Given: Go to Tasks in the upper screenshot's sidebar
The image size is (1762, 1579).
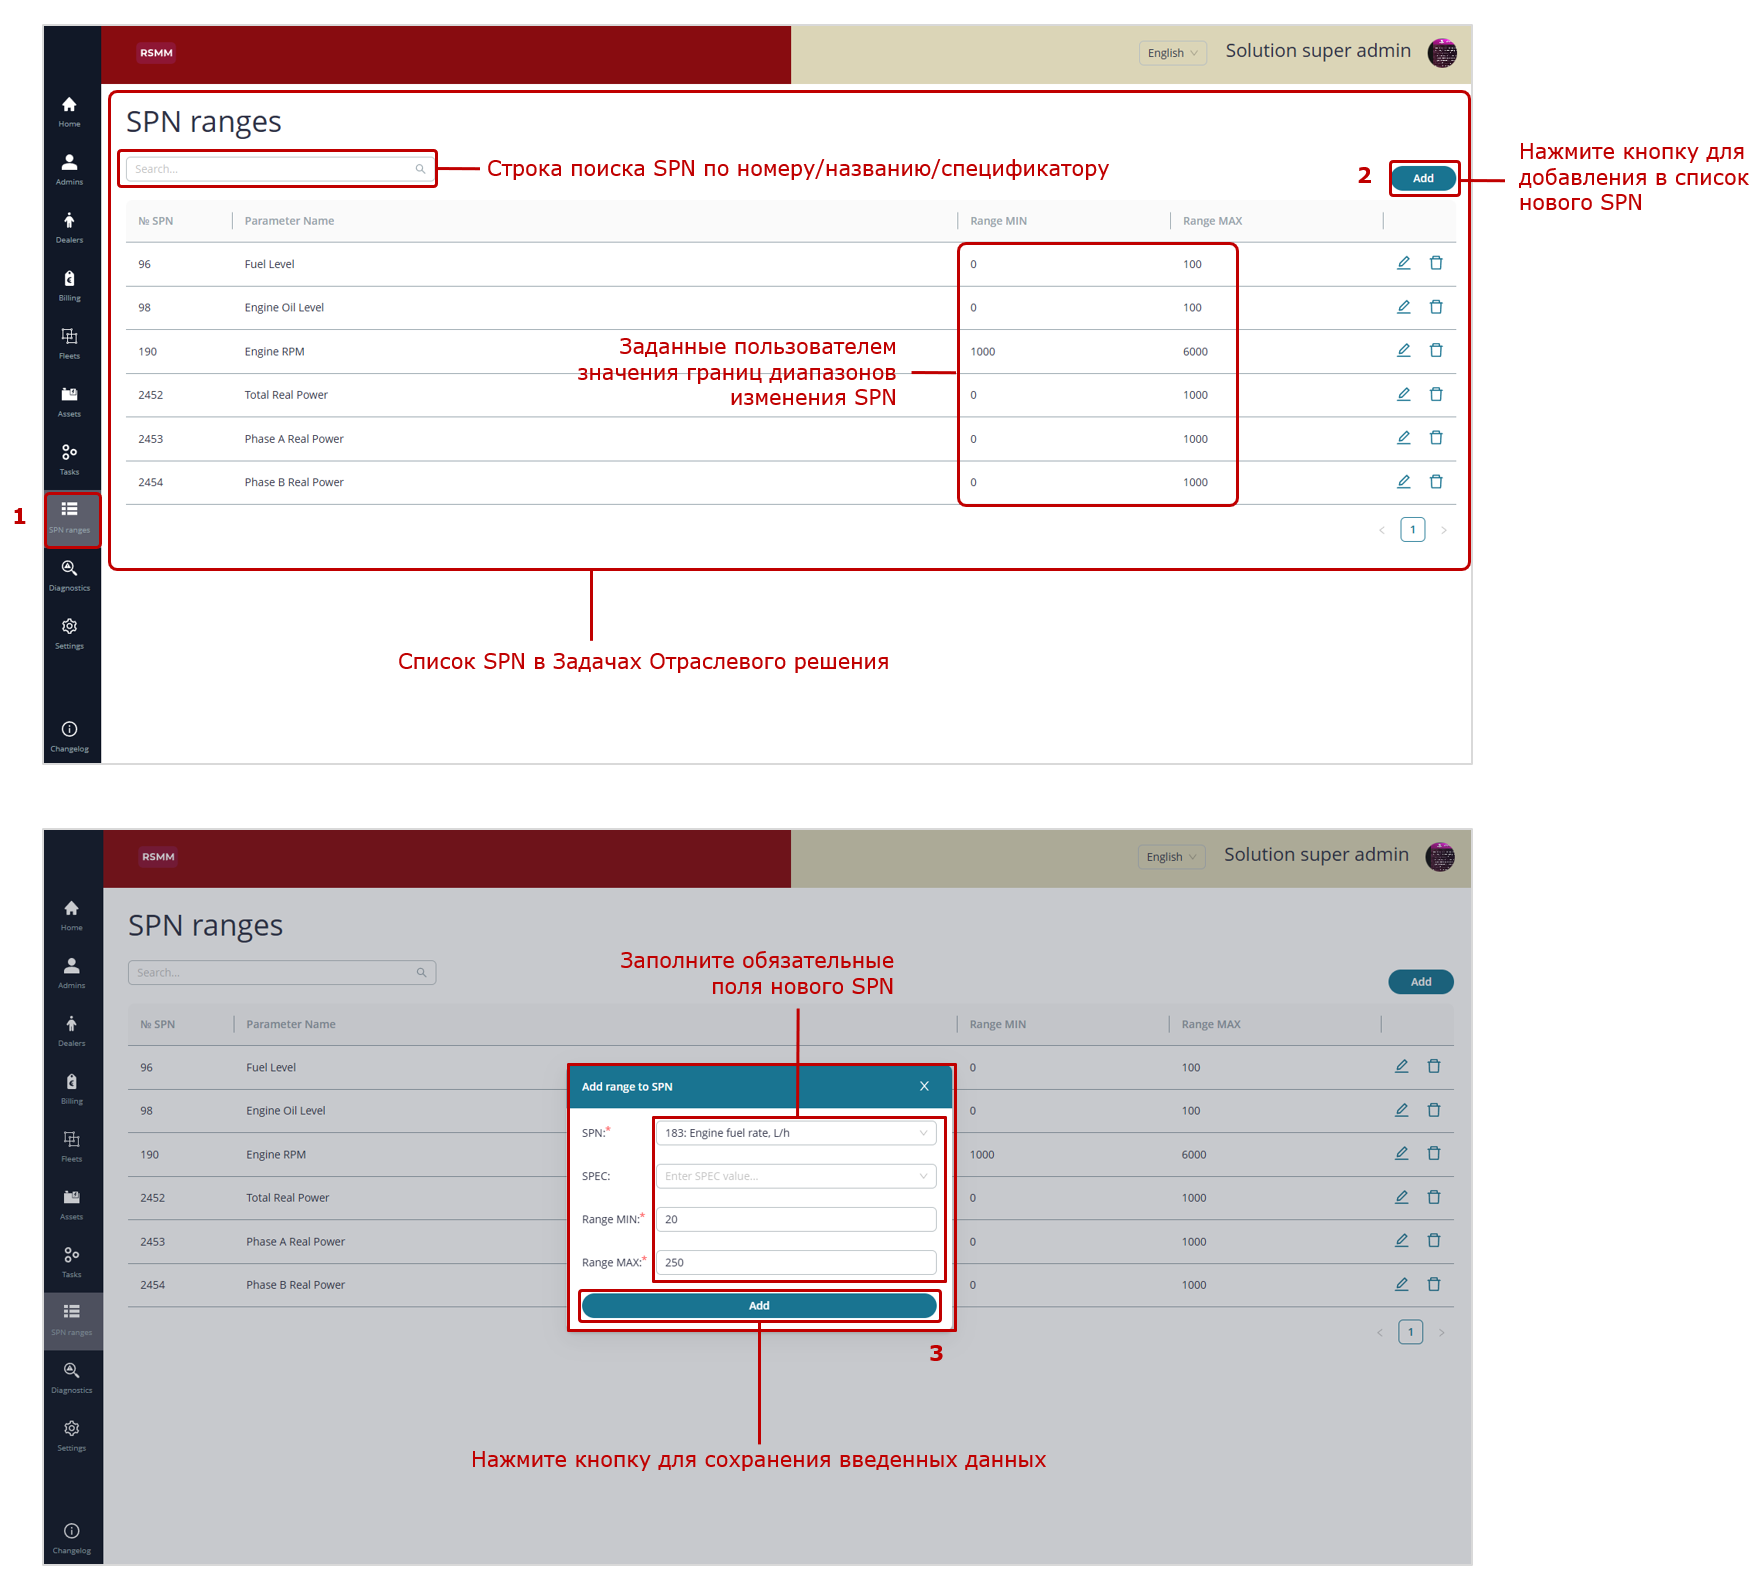Looking at the screenshot, I should [x=69, y=457].
